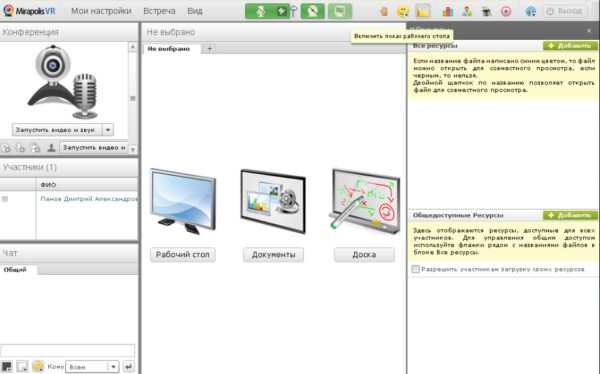Open dropdown arrow next to Запустить видео и звук
600x374 pixels.
point(108,130)
